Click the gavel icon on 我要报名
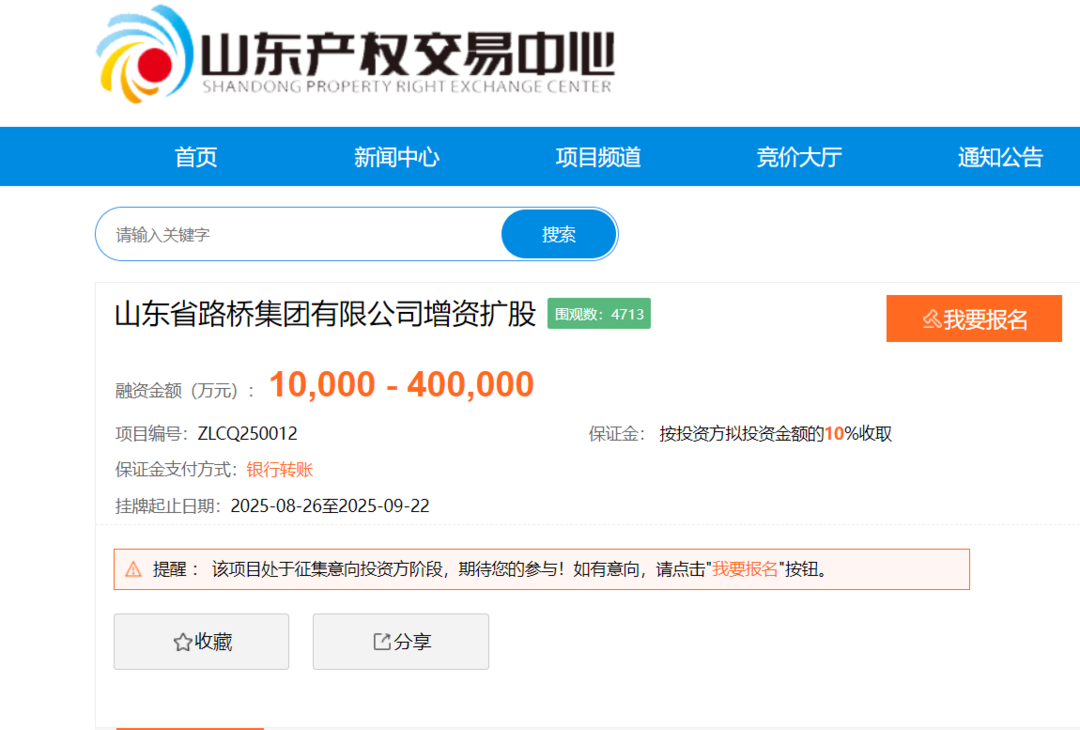The width and height of the screenshot is (1080, 730). [x=931, y=319]
